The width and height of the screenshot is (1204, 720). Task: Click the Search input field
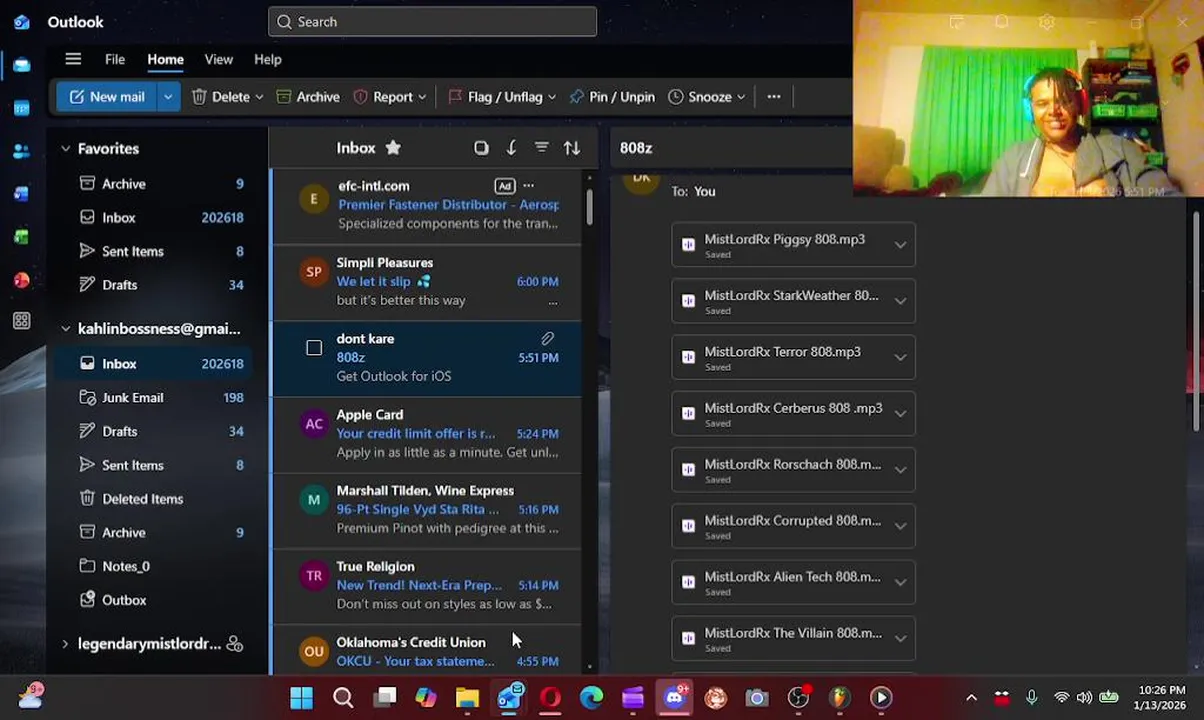coord(432,21)
